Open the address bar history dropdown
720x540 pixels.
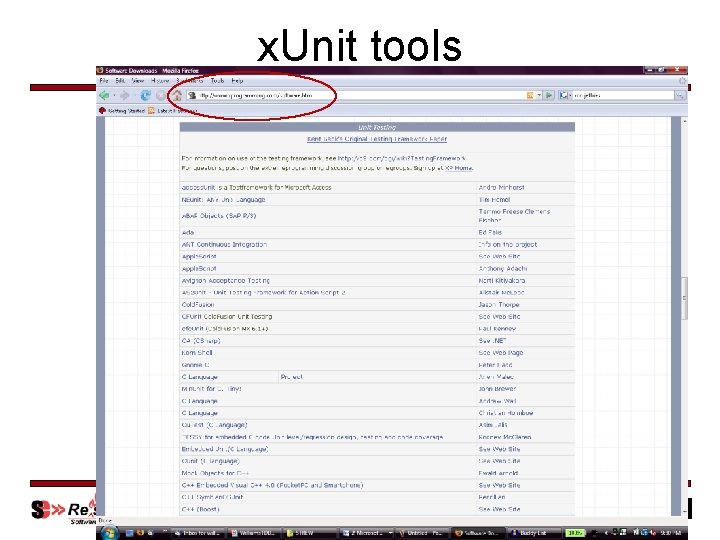pos(539,95)
